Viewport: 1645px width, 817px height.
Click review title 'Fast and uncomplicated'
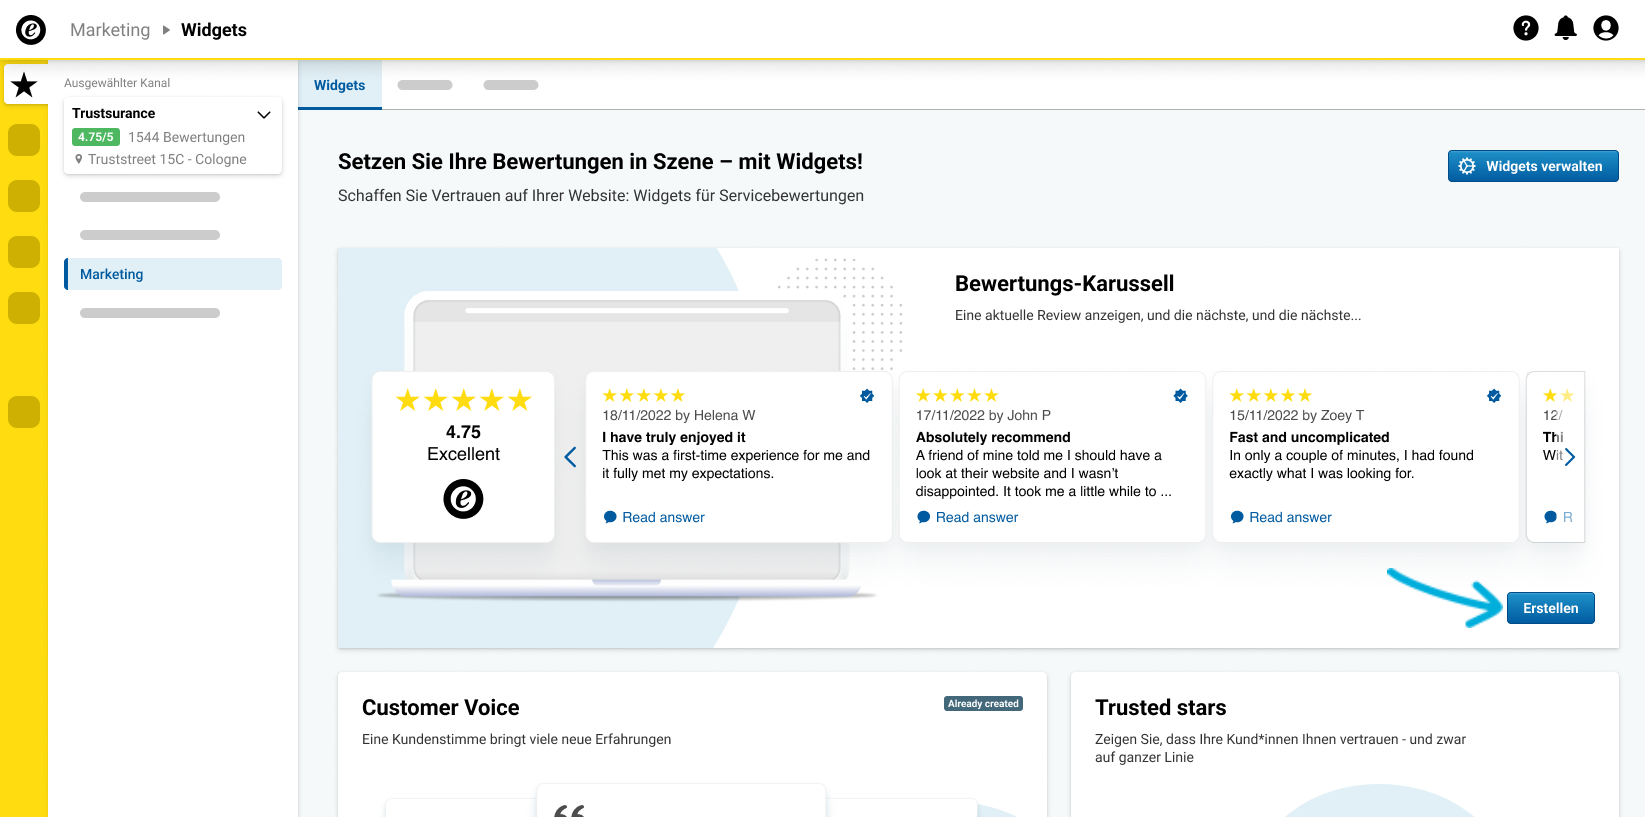[1310, 437]
